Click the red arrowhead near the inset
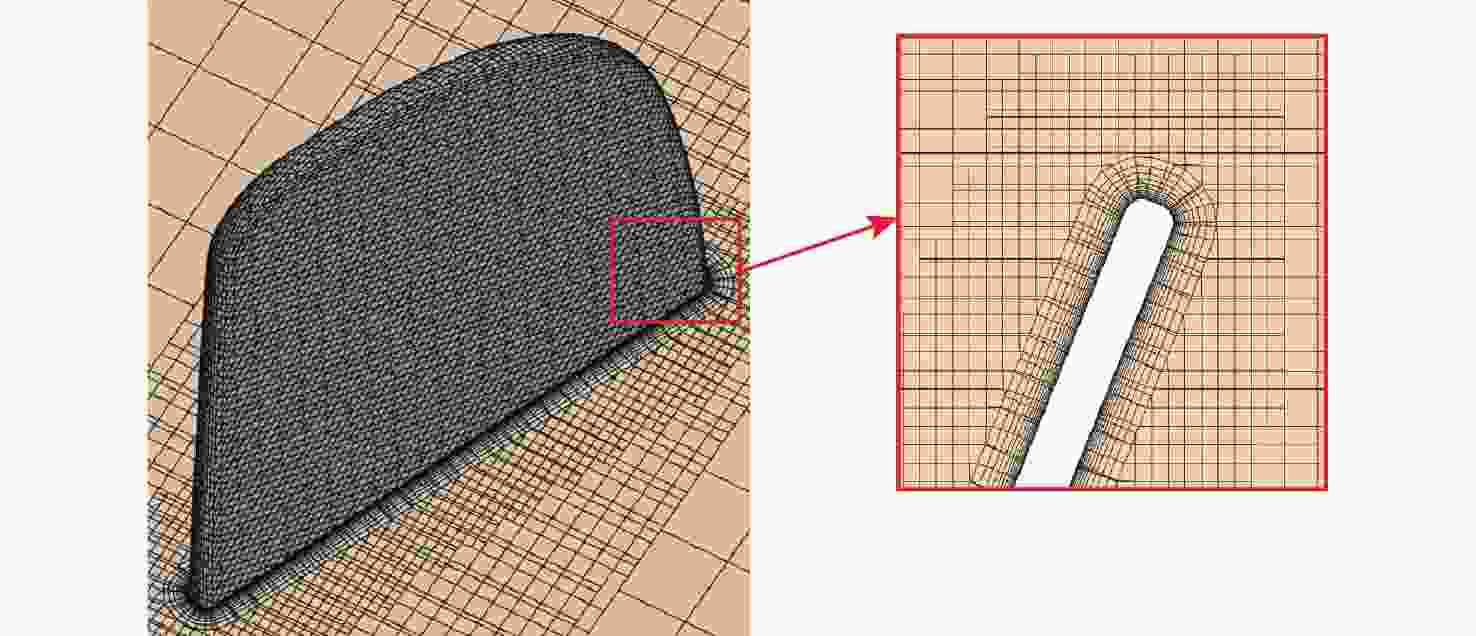The height and width of the screenshot is (636, 1476). pyautogui.click(x=885, y=224)
